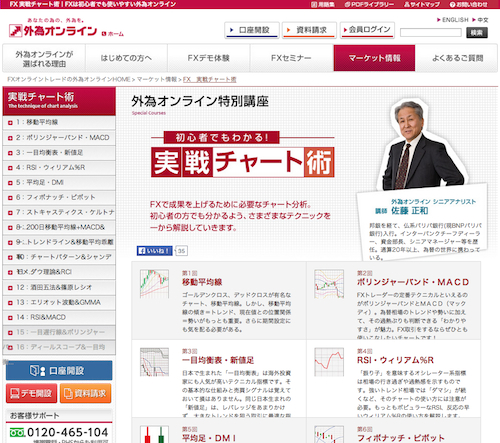
Task: Open 用語集 glossary link in top bar
Action: (x=323, y=4)
